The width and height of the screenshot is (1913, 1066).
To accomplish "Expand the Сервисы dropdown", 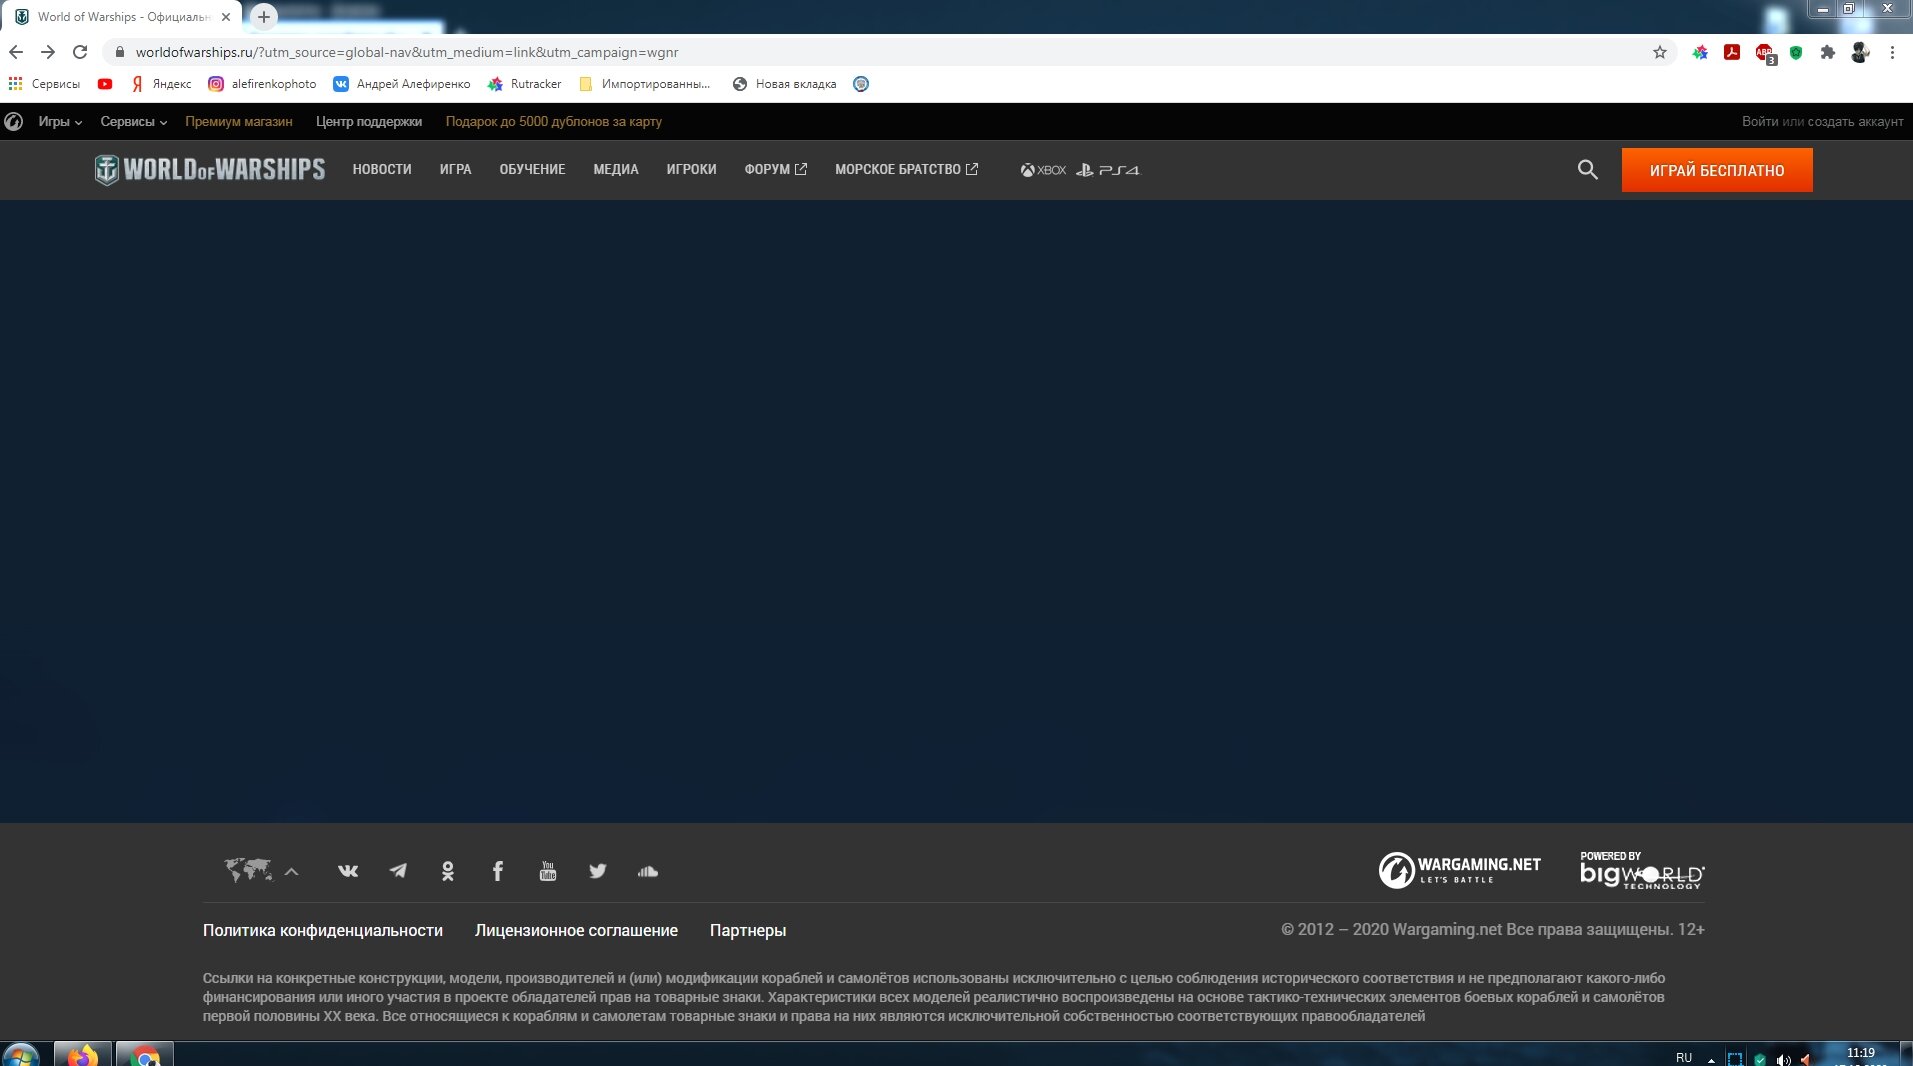I will tap(133, 121).
